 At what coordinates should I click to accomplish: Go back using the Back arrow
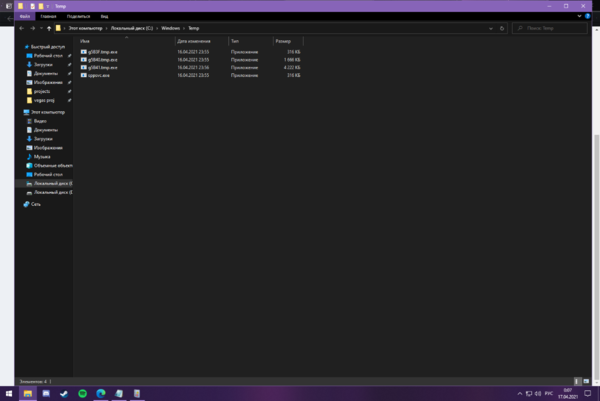21,28
